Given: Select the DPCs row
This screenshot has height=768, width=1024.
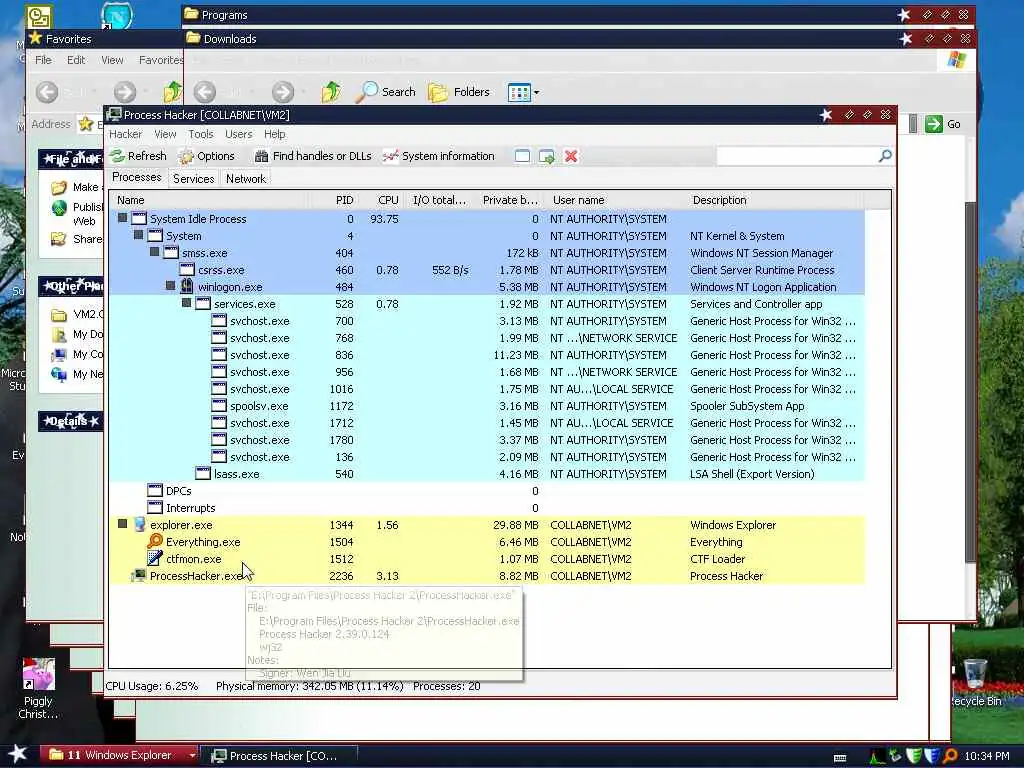Looking at the screenshot, I should (487, 491).
